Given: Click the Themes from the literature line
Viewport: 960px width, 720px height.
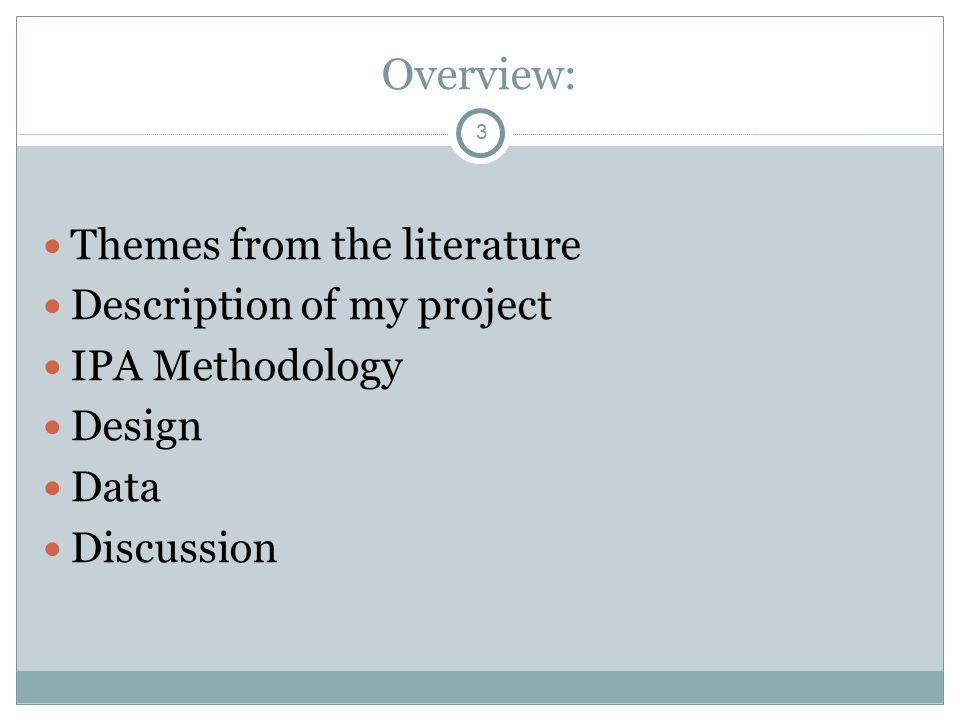Looking at the screenshot, I should pyautogui.click(x=326, y=244).
